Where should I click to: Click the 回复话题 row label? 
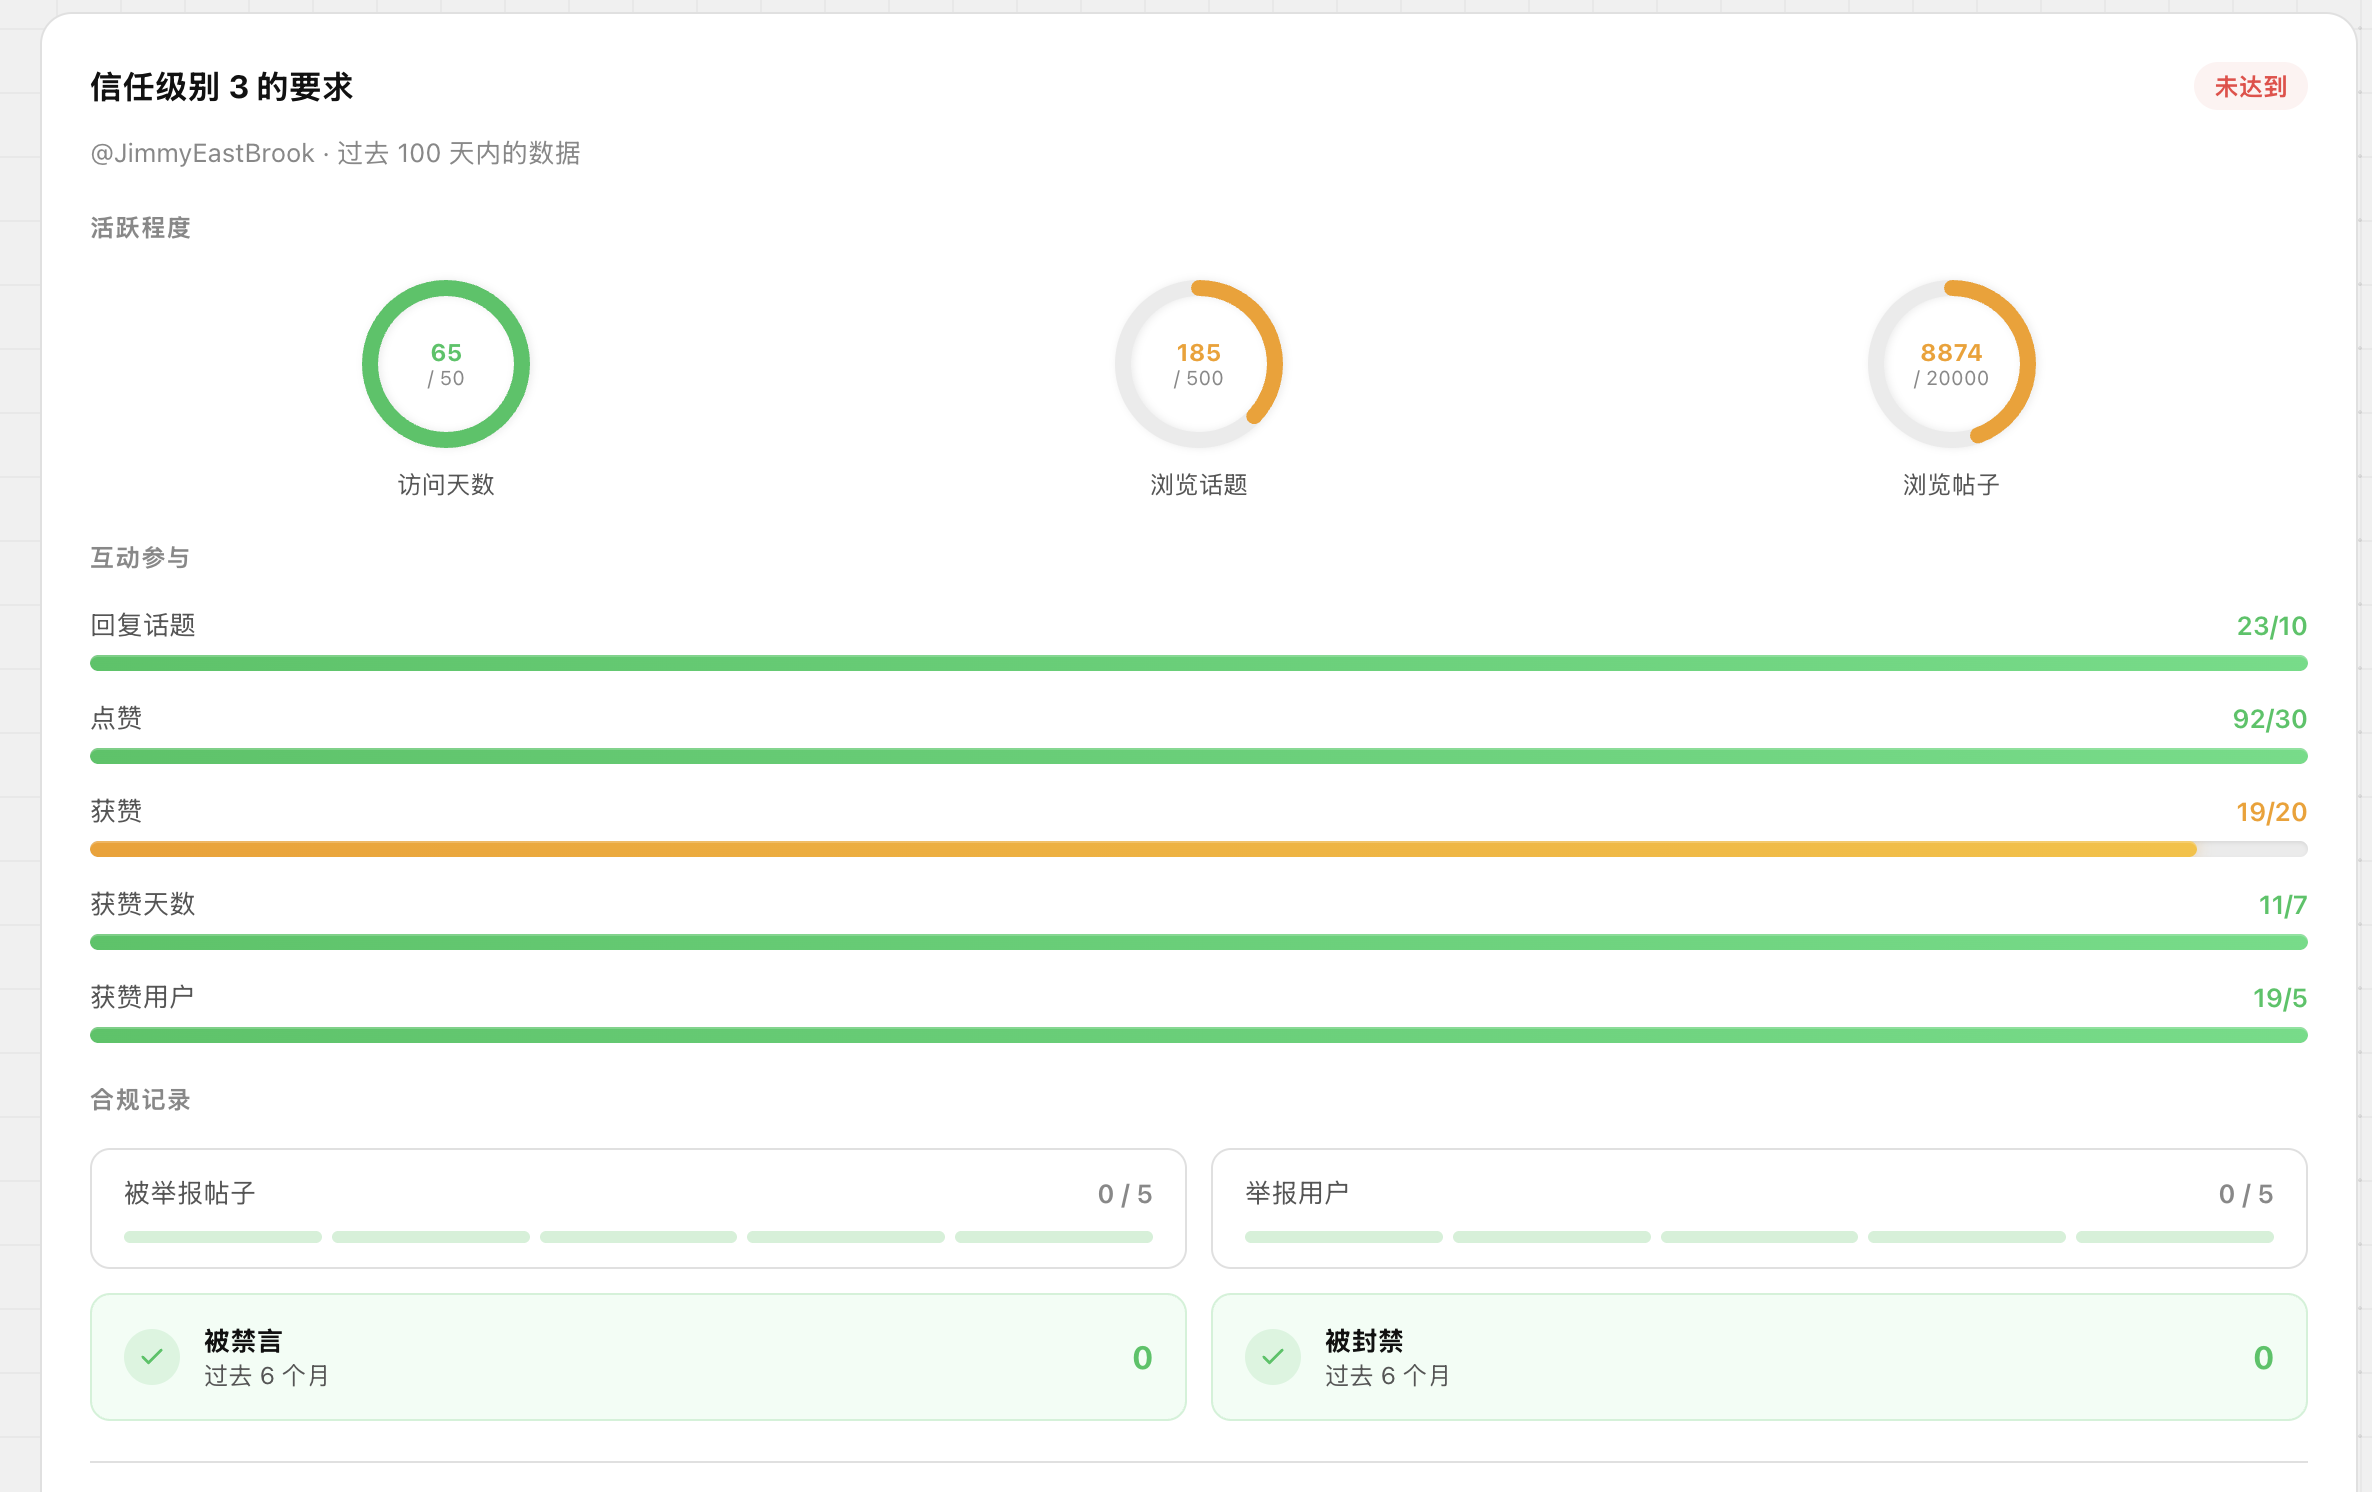[143, 625]
